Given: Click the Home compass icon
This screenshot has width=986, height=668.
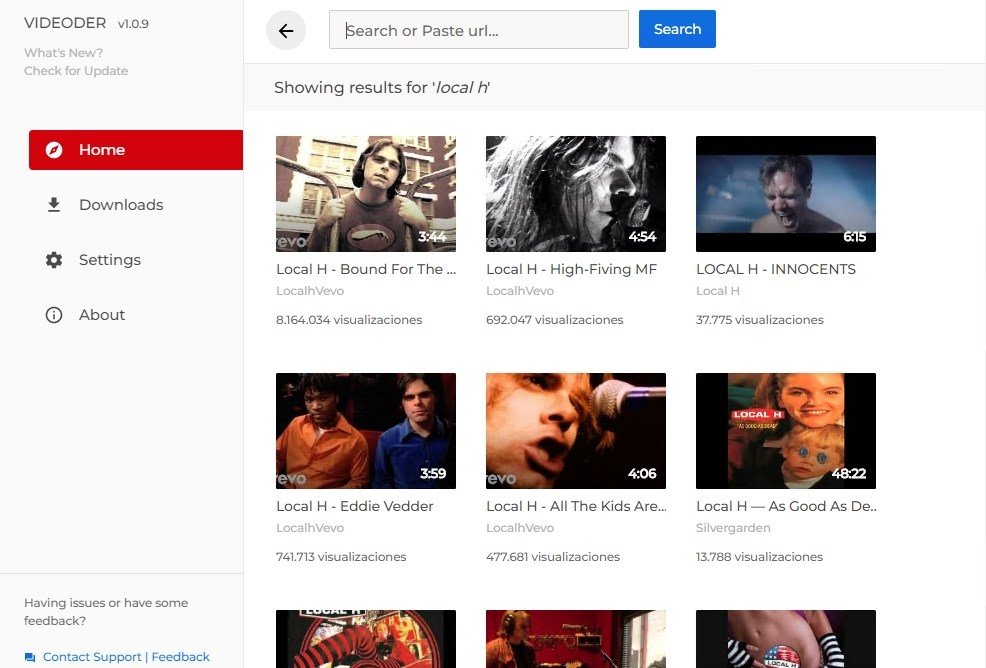Looking at the screenshot, I should pos(54,150).
